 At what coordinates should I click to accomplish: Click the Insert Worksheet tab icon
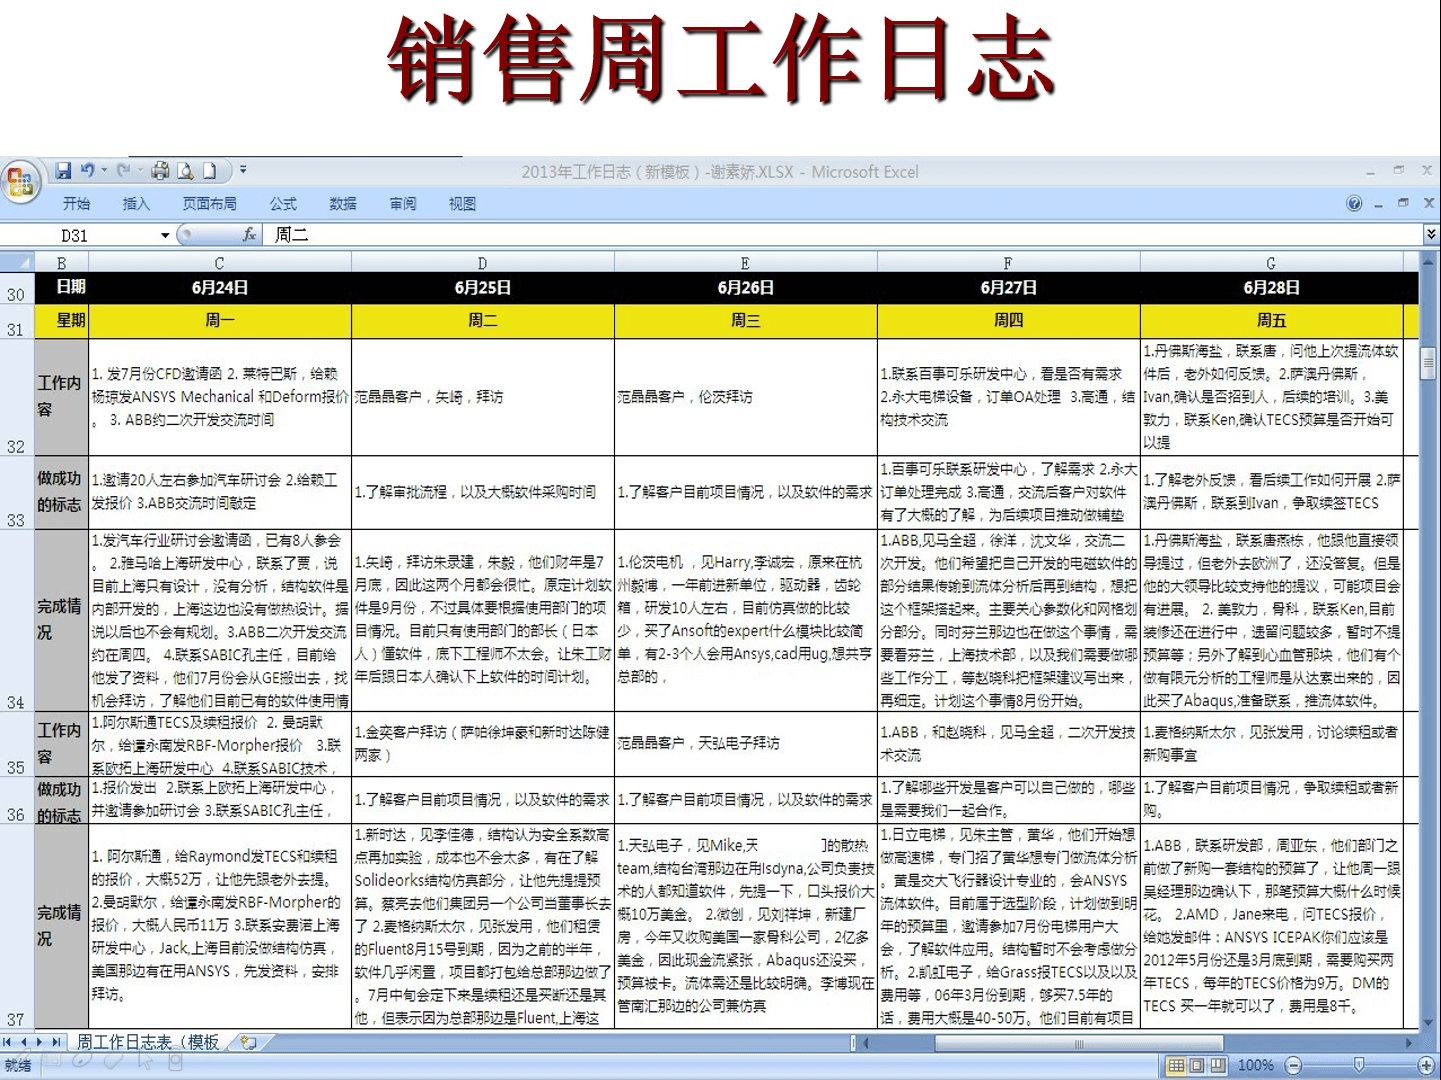point(248,1042)
